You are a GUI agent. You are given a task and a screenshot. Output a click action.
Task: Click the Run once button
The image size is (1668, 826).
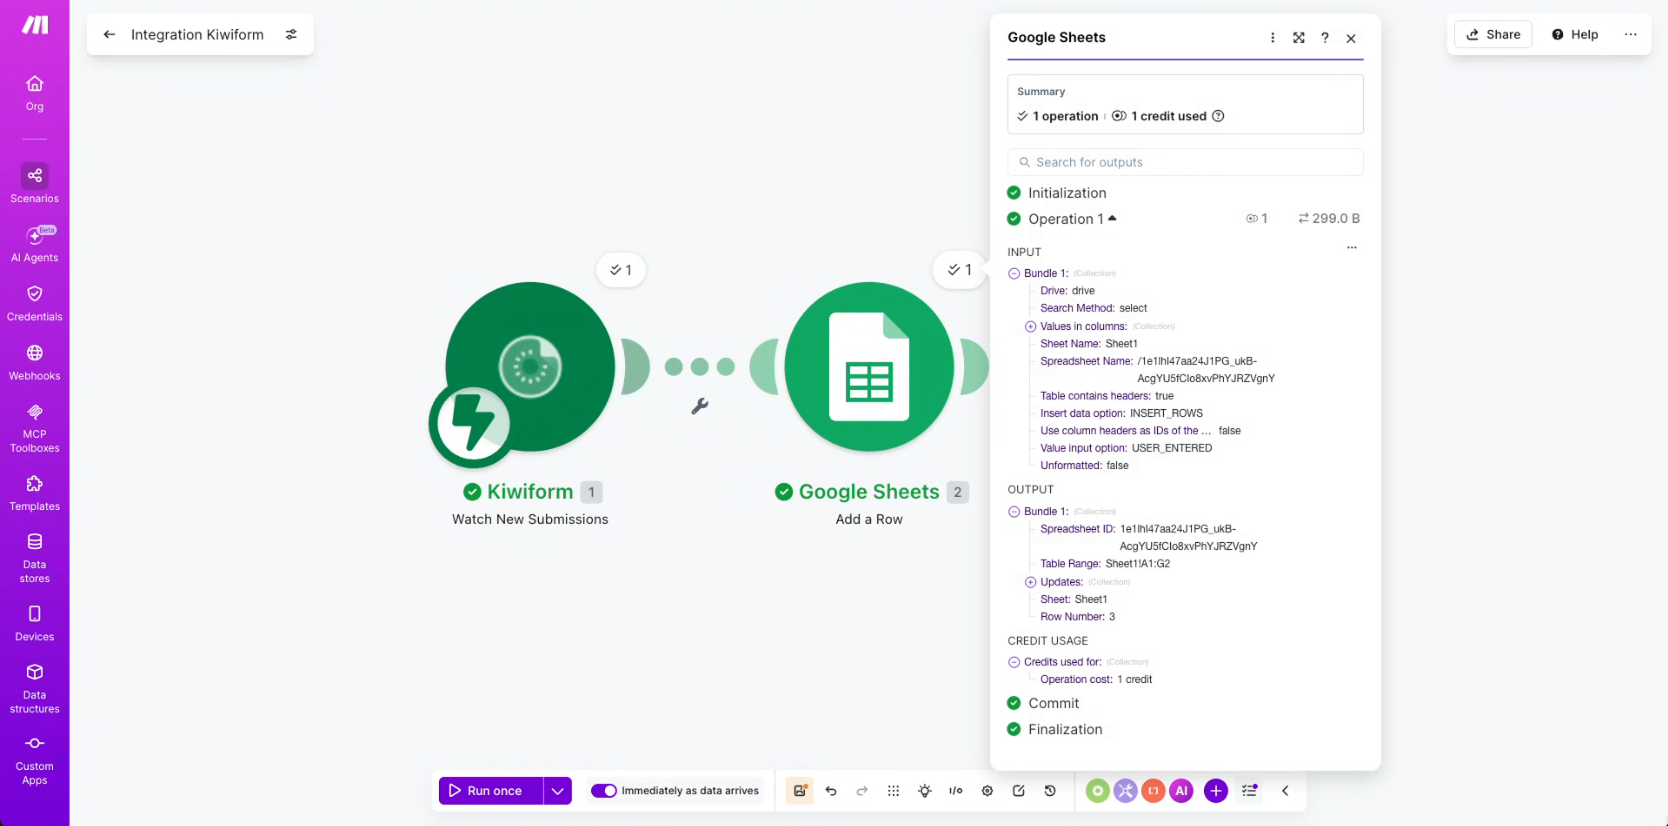491,791
